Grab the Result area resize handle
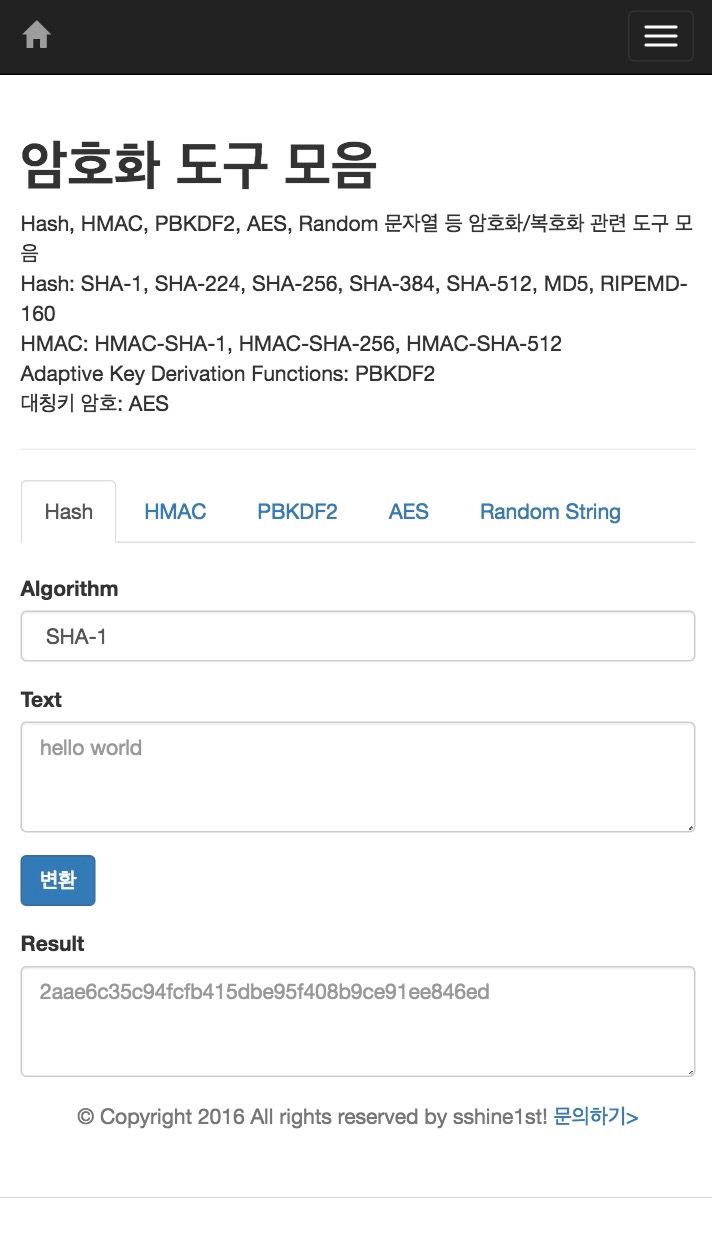 [x=688, y=1069]
